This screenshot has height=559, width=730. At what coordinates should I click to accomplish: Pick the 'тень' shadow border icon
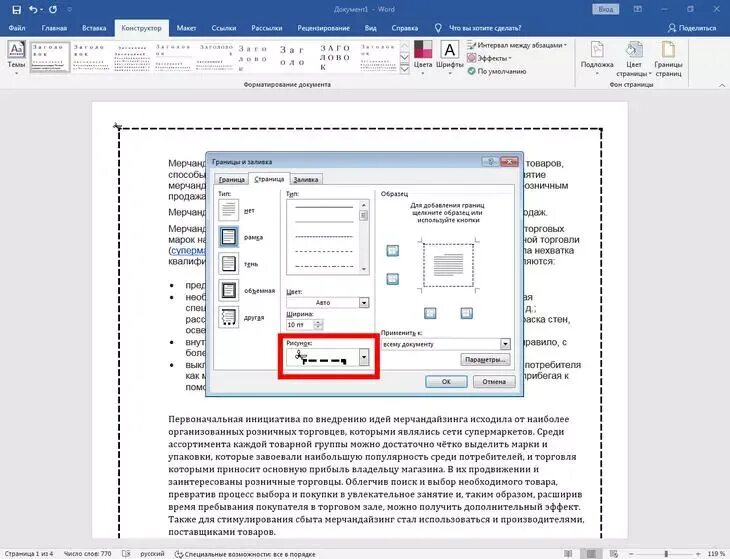(x=228, y=263)
